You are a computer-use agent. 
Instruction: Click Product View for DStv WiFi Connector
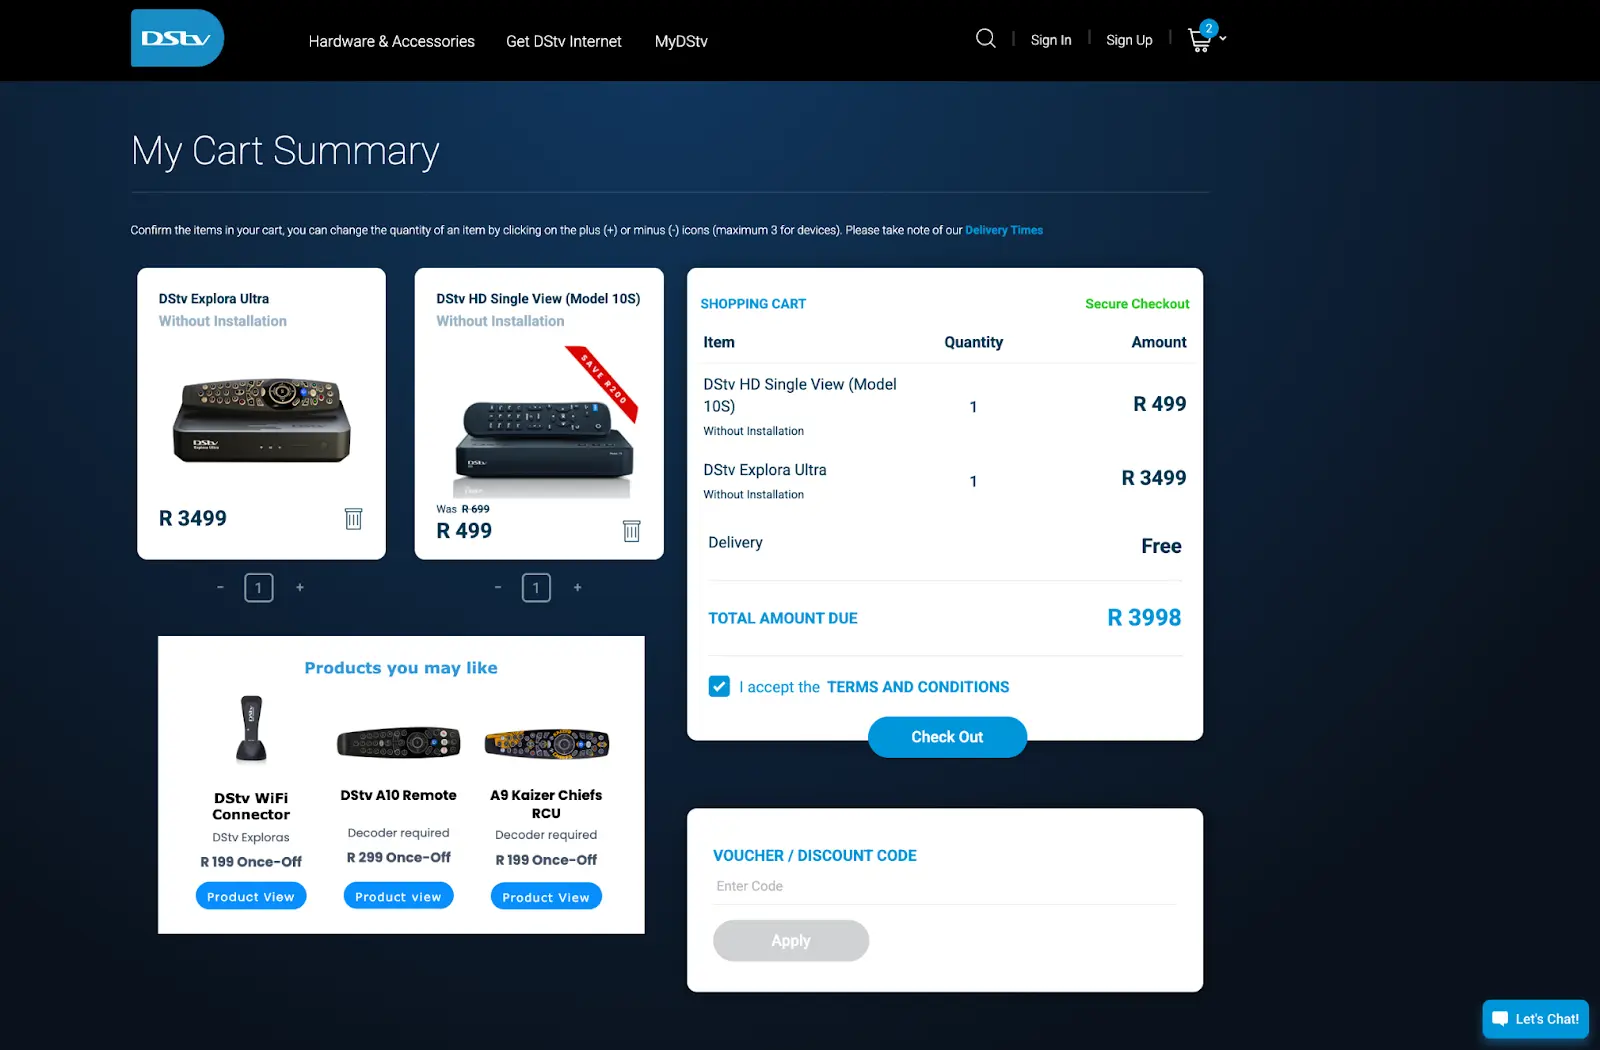click(250, 895)
